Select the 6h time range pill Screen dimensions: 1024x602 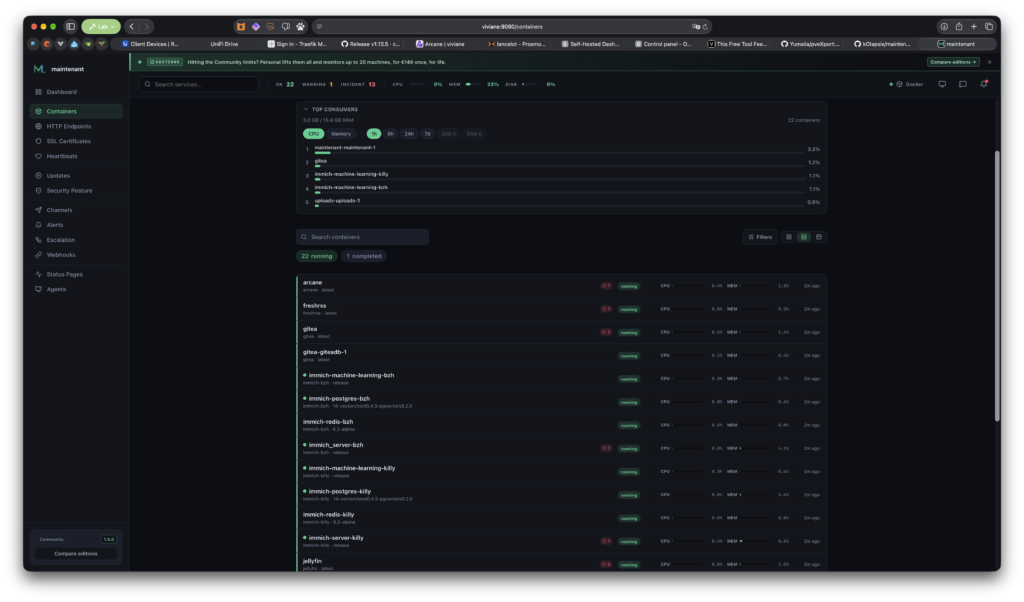coord(391,134)
